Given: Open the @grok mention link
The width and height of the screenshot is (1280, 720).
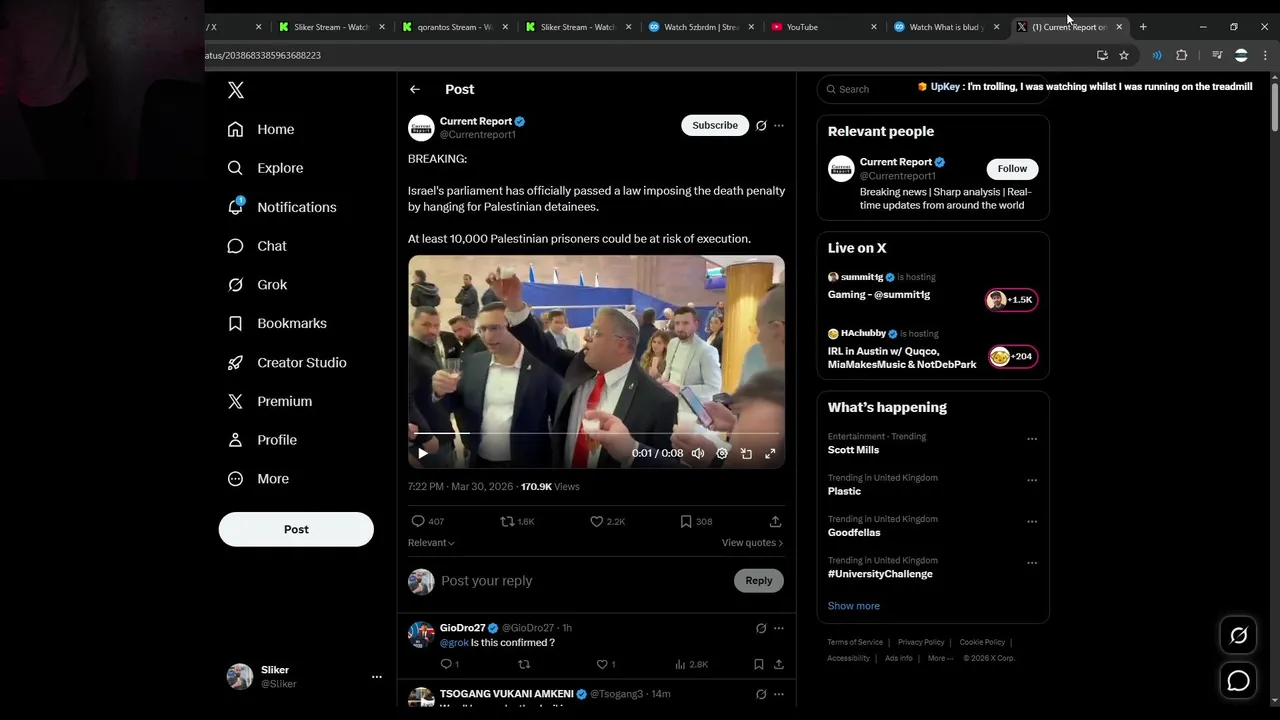Looking at the screenshot, I should (x=454, y=643).
